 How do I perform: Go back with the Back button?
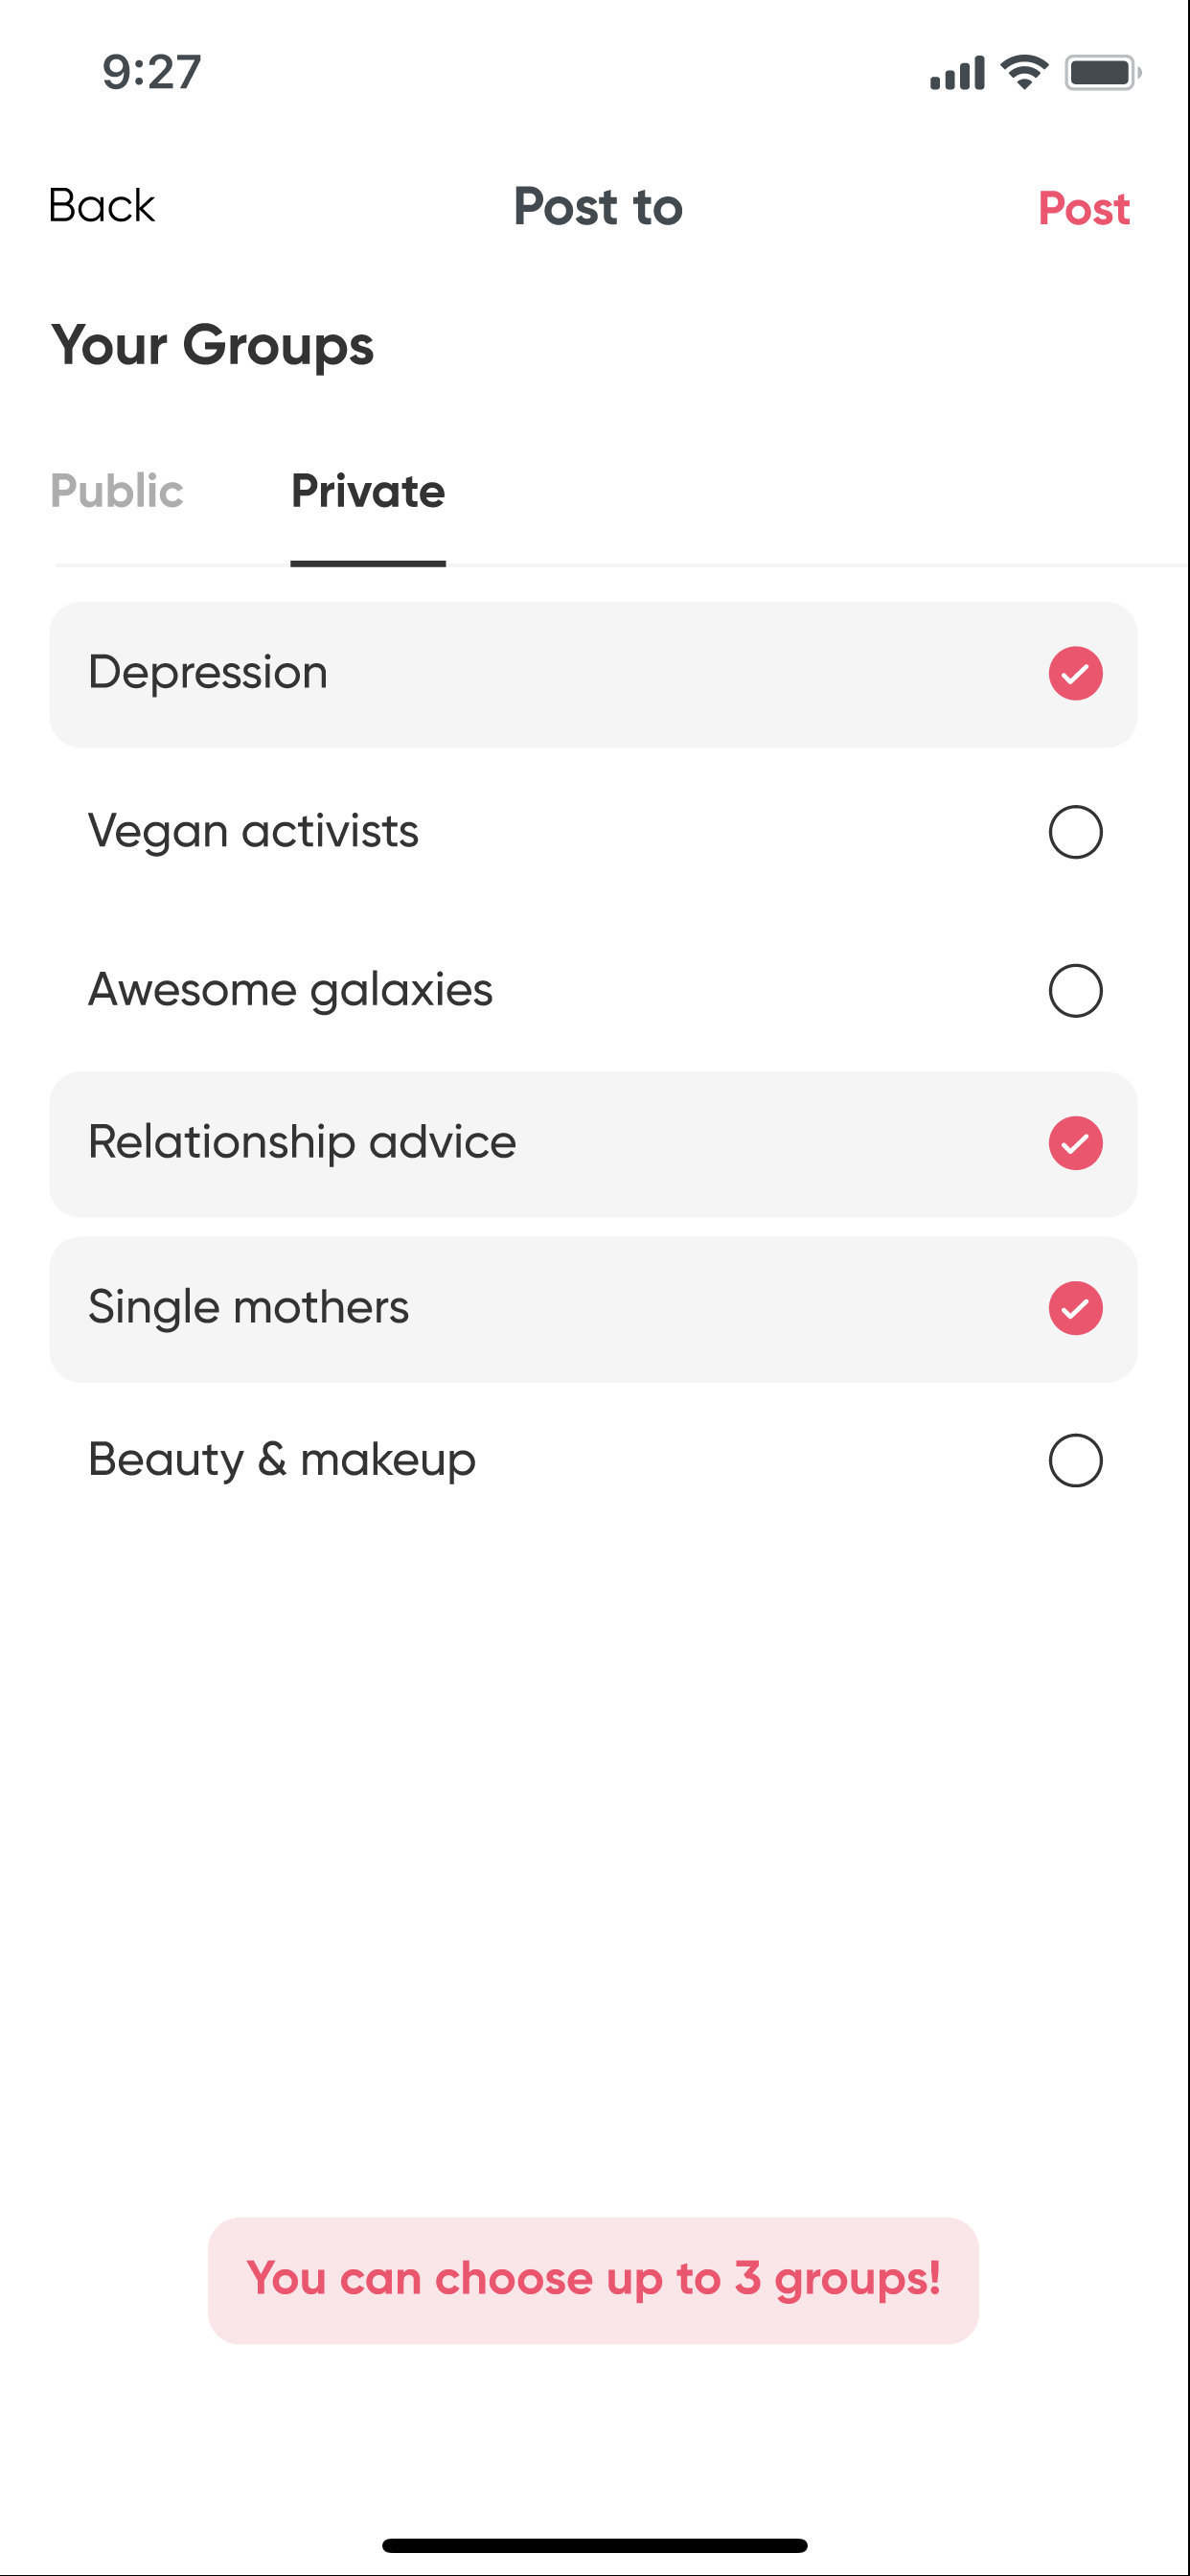click(102, 206)
